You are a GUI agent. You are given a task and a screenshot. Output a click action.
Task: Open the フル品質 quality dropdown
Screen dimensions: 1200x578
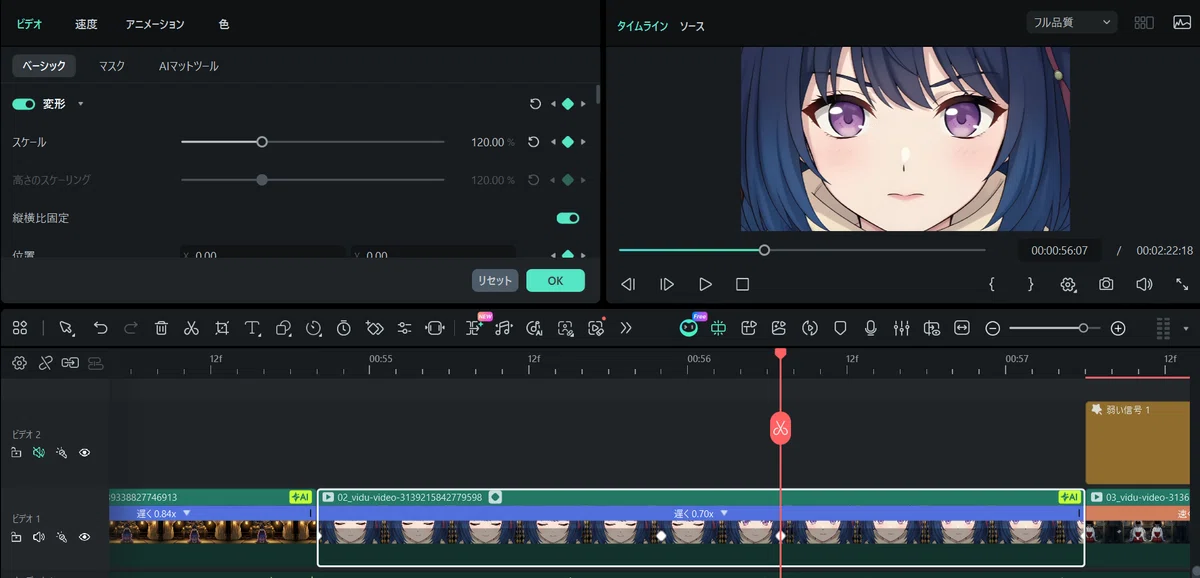click(1072, 22)
